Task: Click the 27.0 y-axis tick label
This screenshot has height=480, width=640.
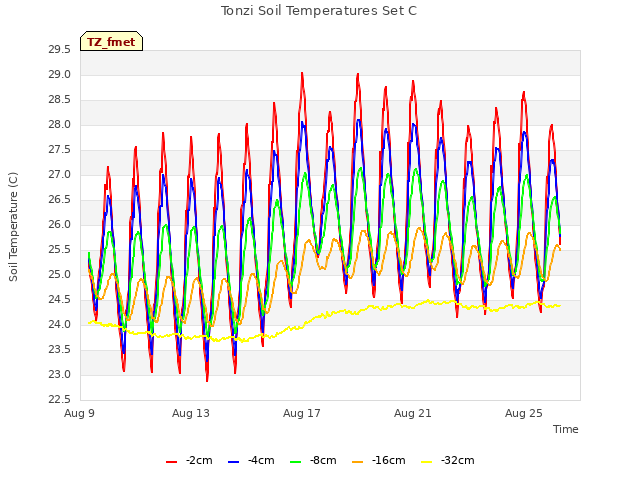Action: point(59,175)
